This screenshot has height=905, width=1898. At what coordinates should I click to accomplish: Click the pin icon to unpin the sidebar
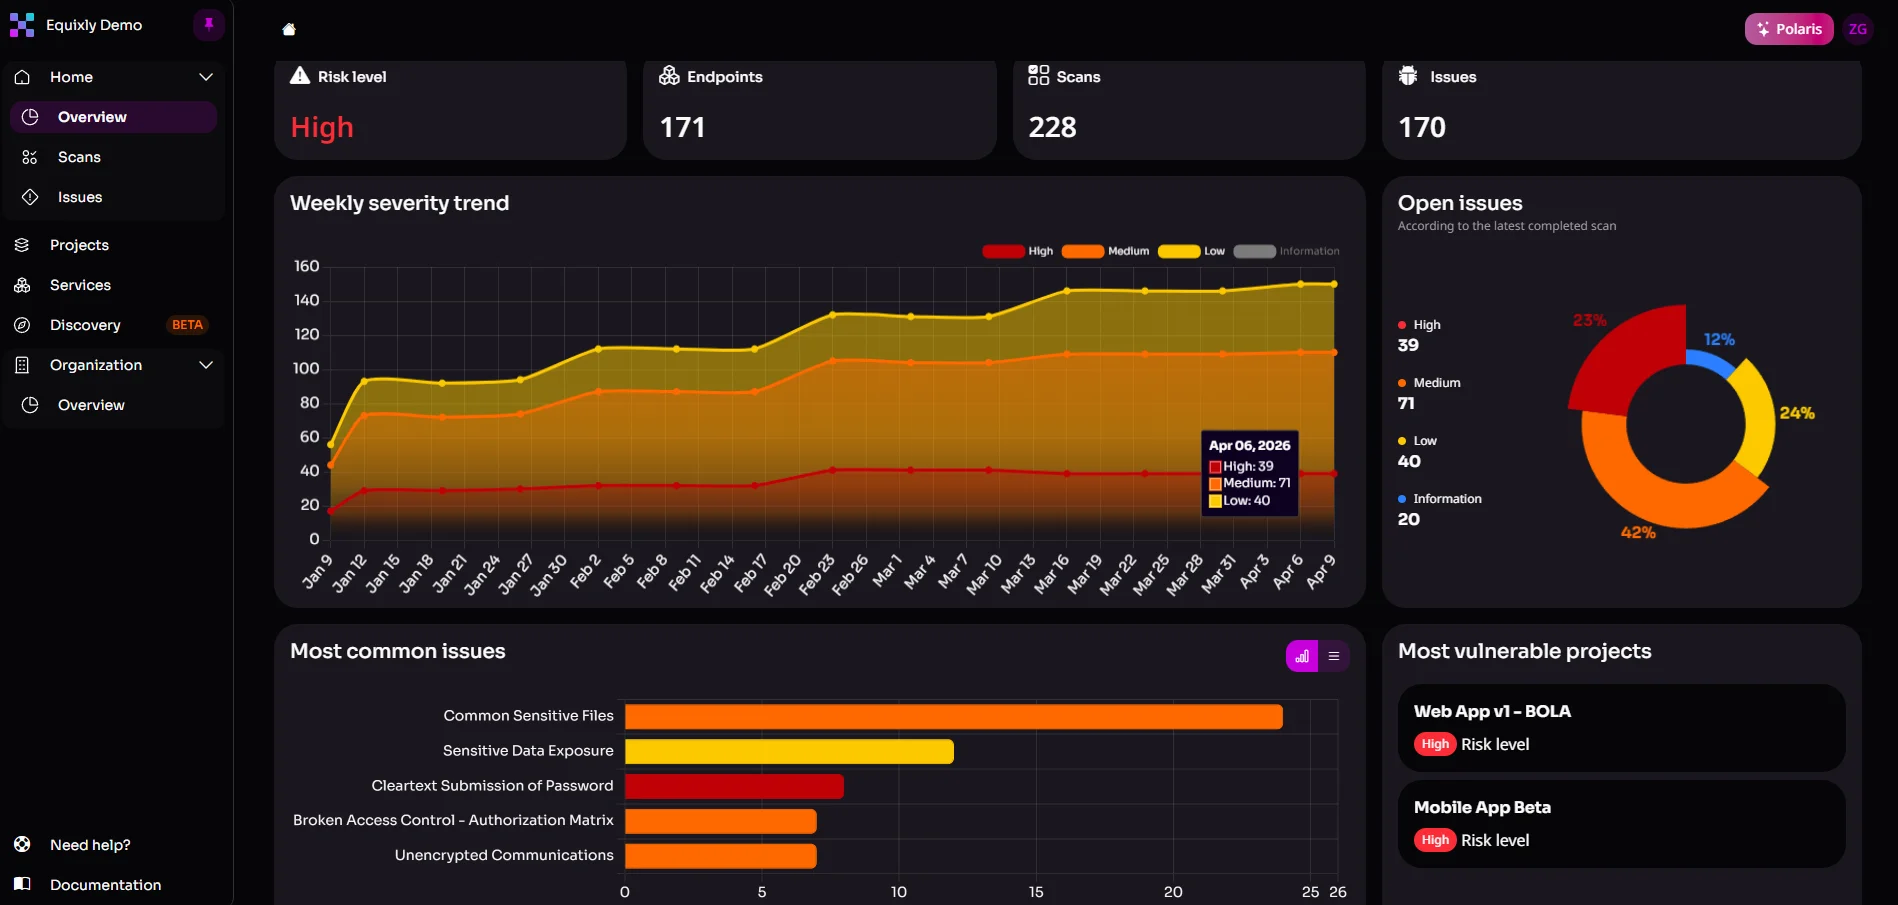[x=207, y=24]
